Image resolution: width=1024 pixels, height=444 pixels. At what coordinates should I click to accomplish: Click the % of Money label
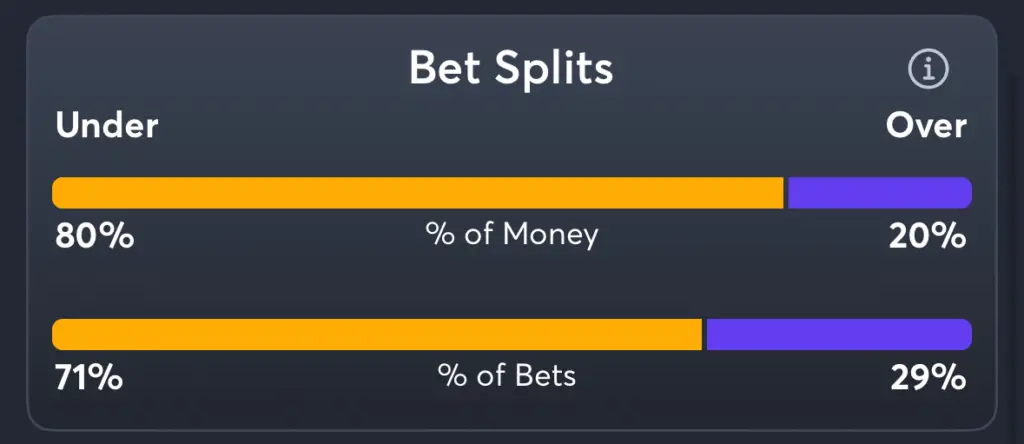(511, 234)
